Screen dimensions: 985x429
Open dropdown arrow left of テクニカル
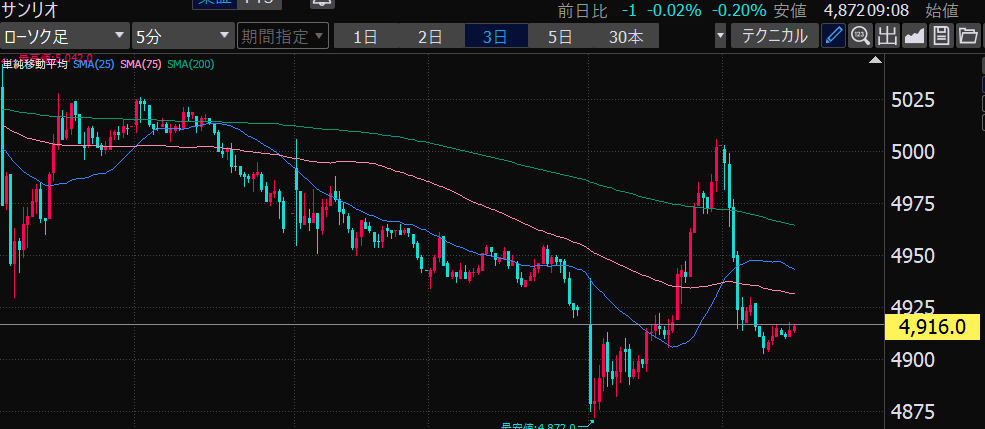pyautogui.click(x=721, y=37)
